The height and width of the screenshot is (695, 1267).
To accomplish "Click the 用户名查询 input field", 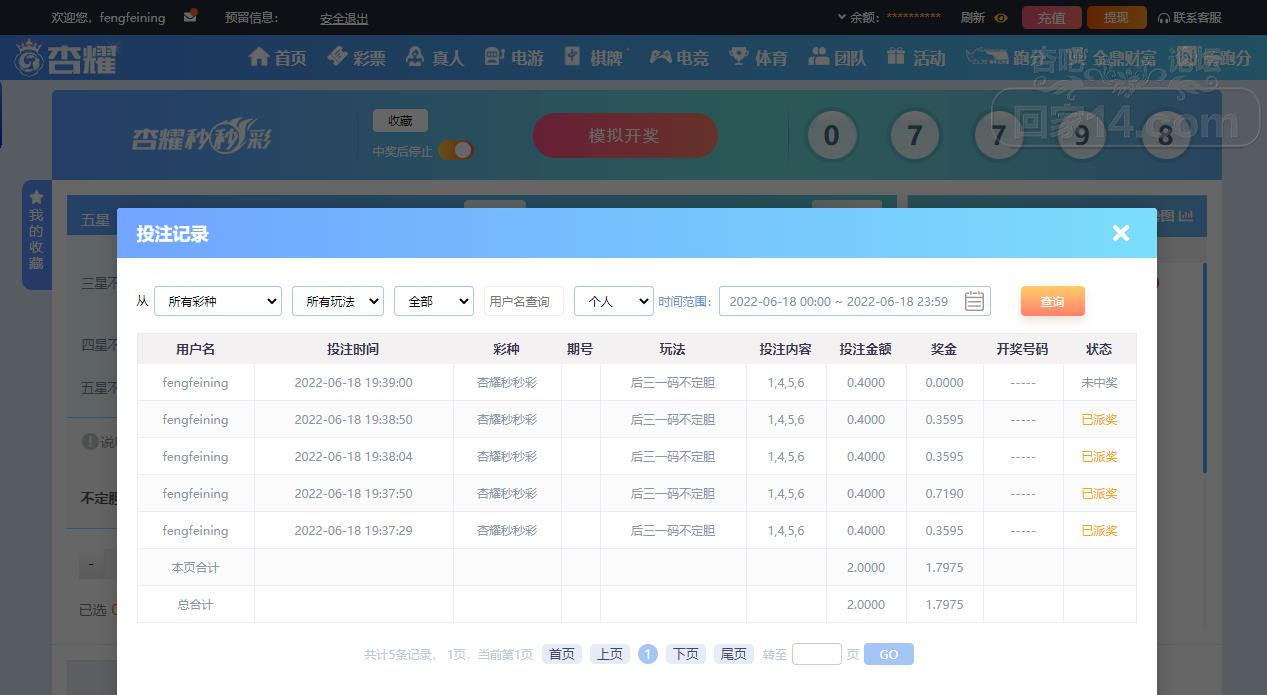I will (x=523, y=301).
